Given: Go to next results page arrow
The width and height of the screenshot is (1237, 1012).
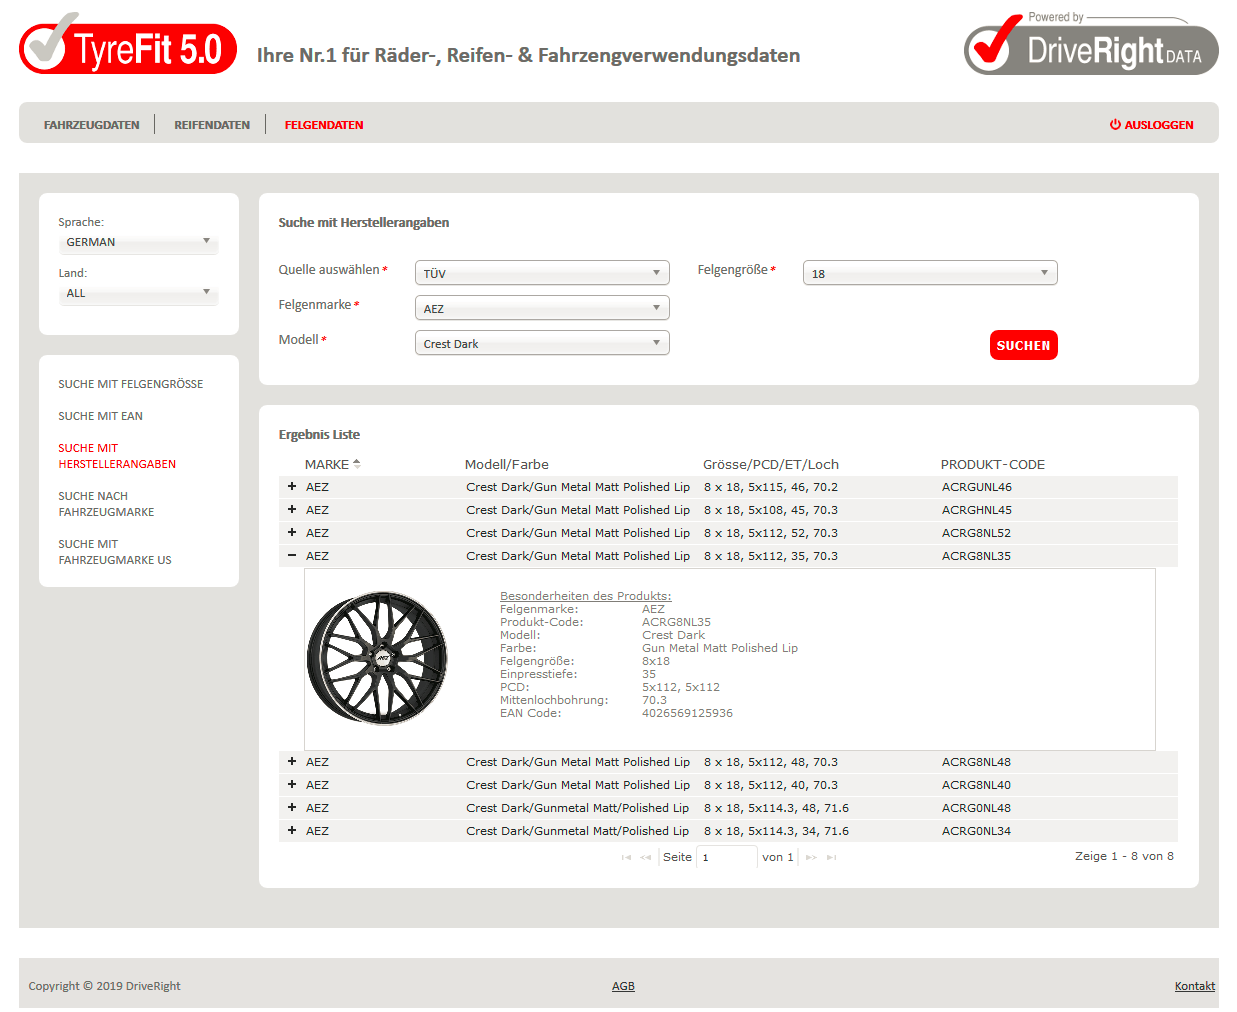Looking at the screenshot, I should click(x=811, y=857).
